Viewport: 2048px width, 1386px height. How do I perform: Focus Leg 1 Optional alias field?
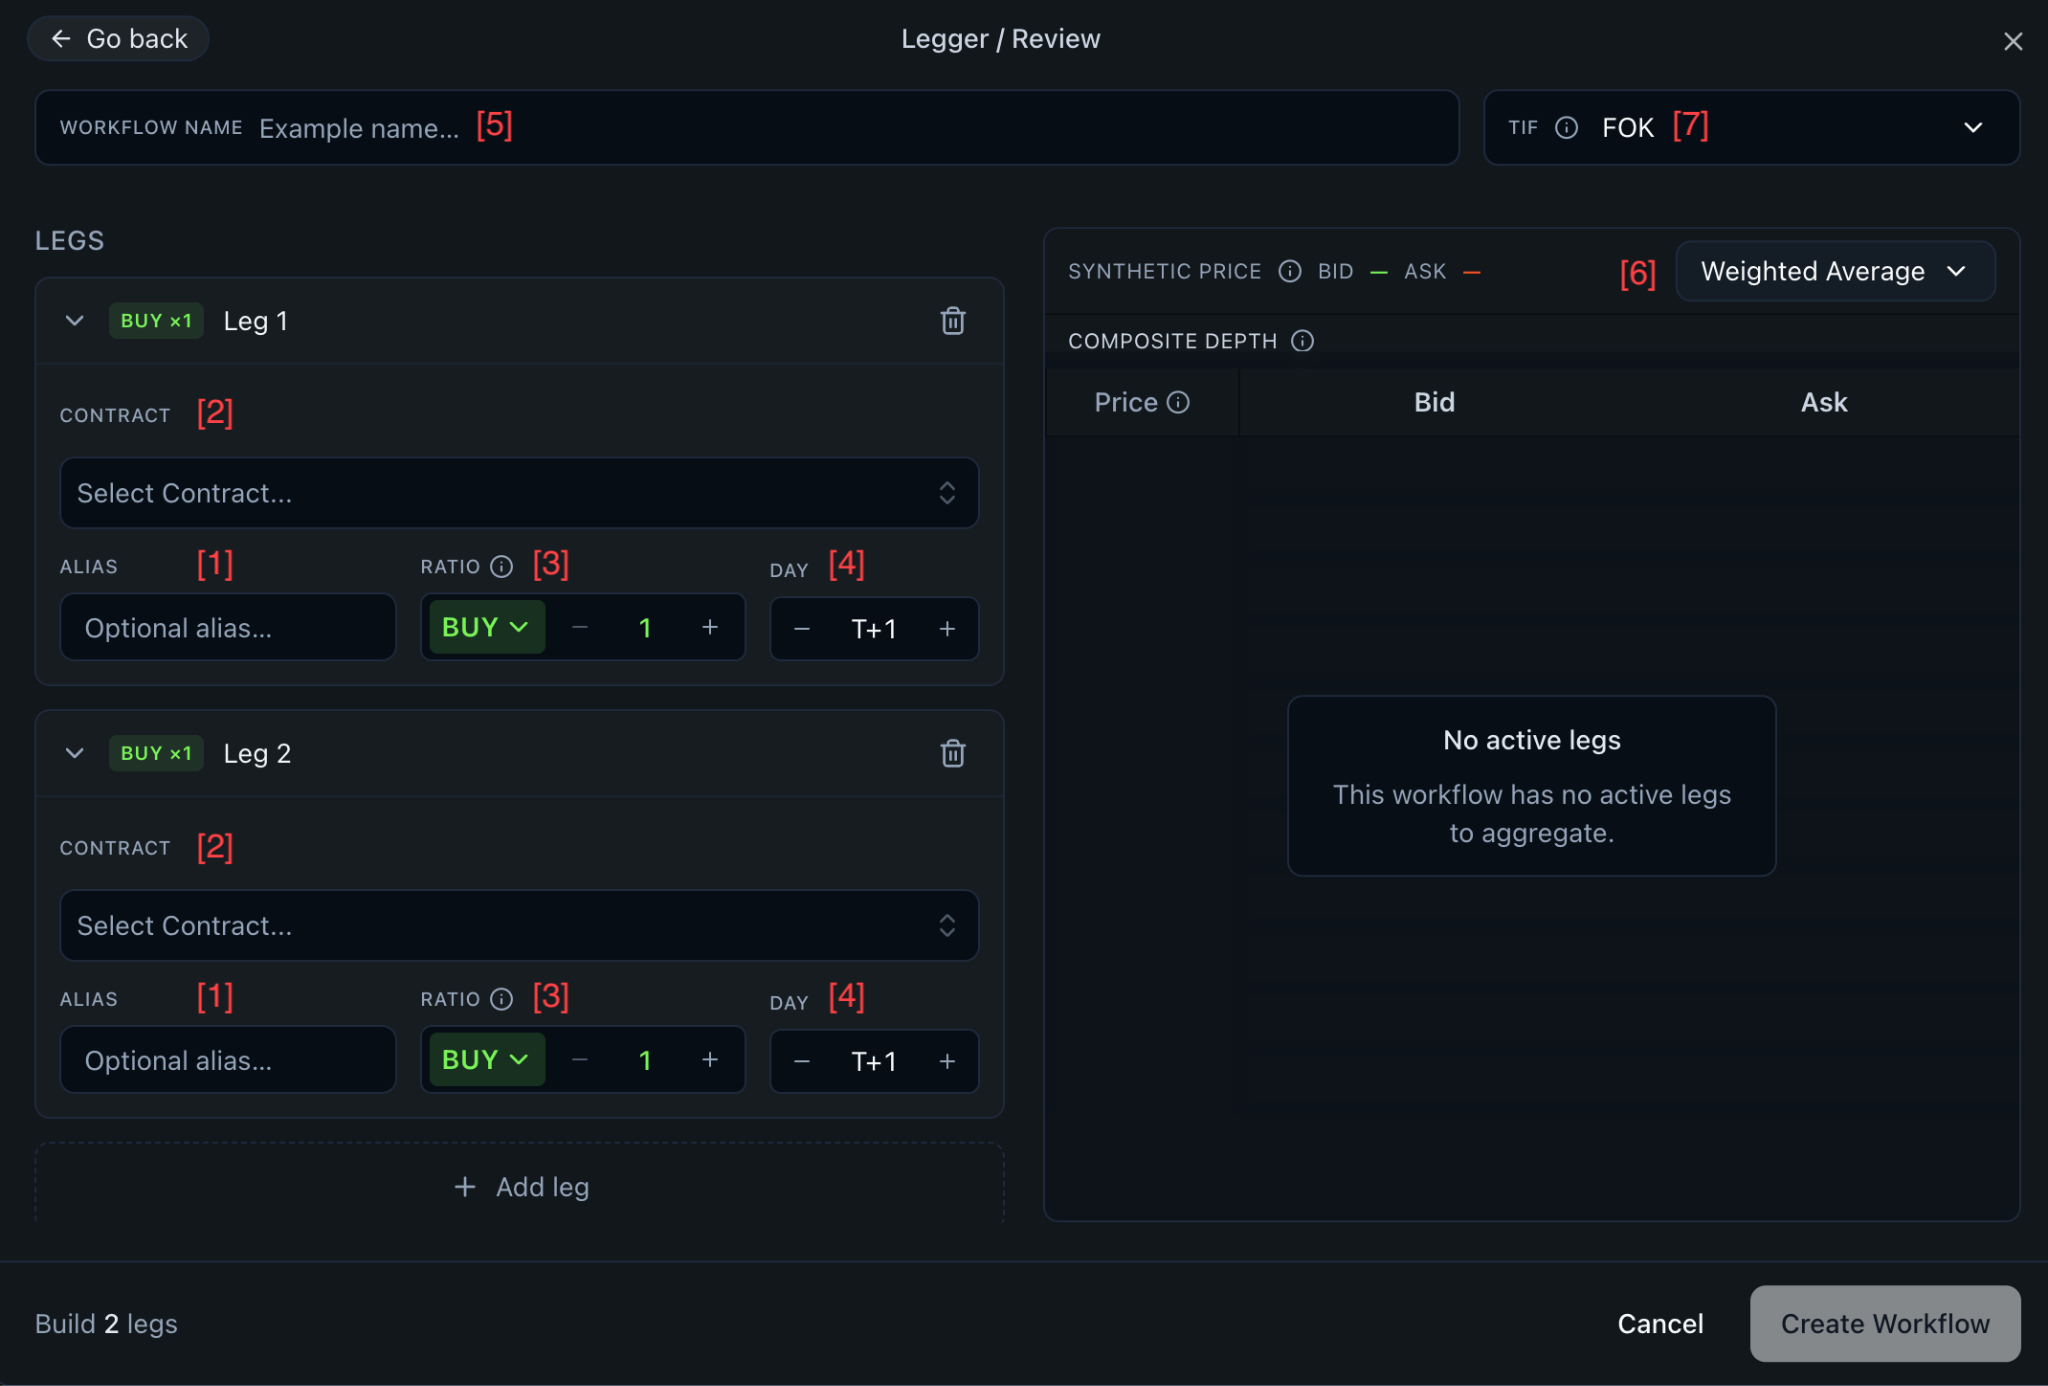(228, 628)
